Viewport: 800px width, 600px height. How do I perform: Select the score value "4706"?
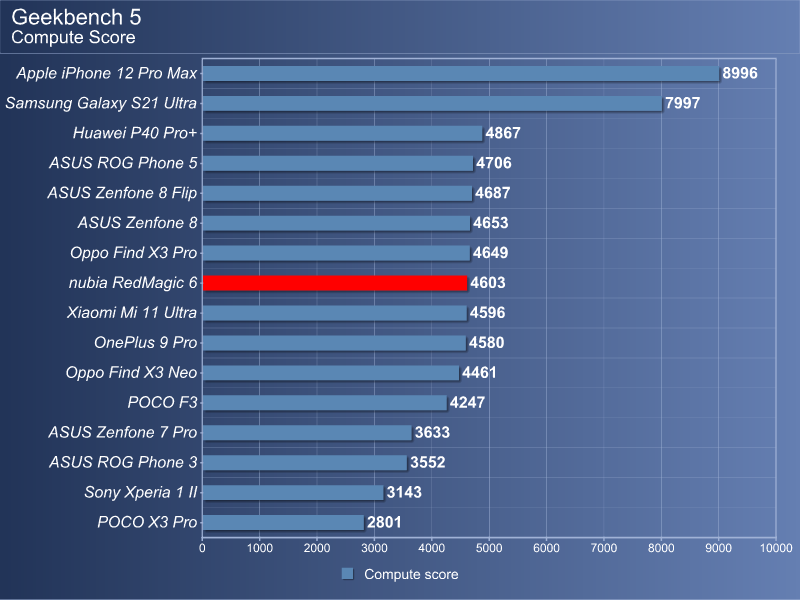(493, 163)
